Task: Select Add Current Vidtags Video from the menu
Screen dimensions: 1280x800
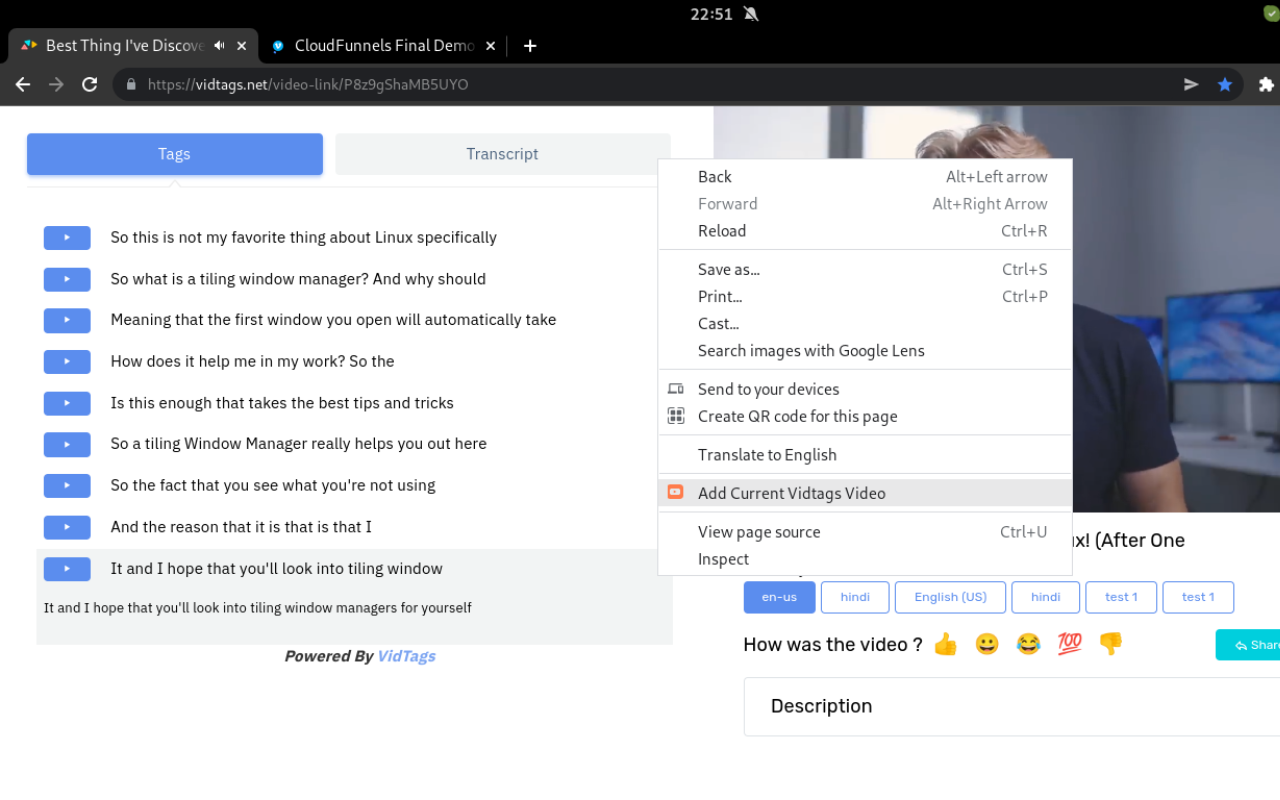Action: coord(791,493)
